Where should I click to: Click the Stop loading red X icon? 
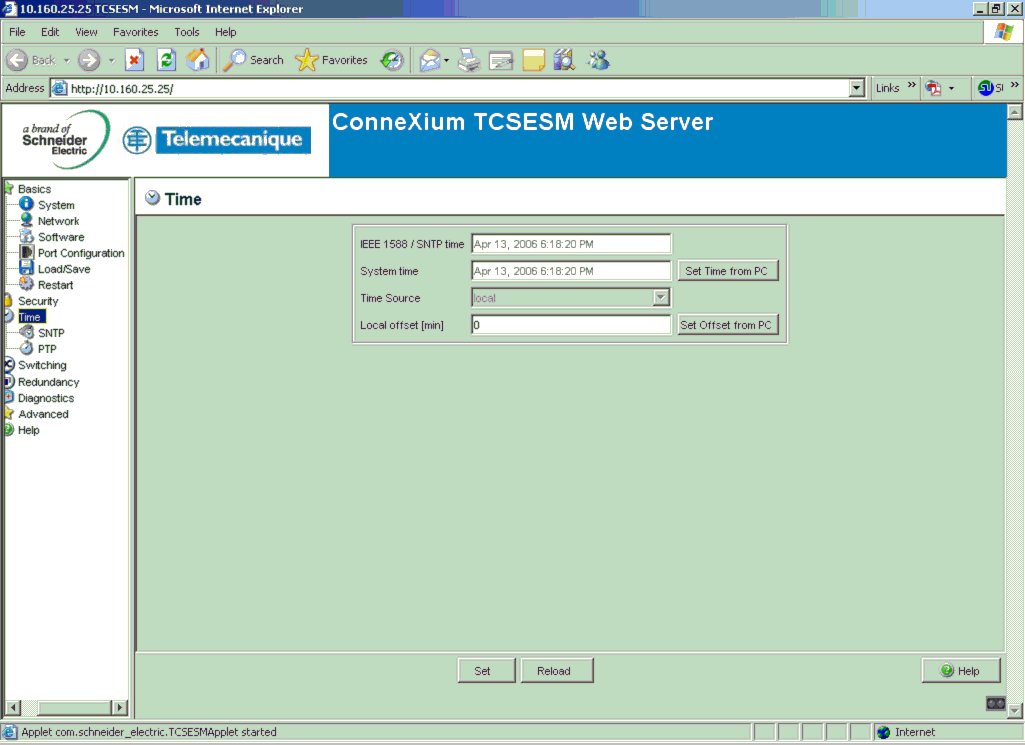point(134,60)
